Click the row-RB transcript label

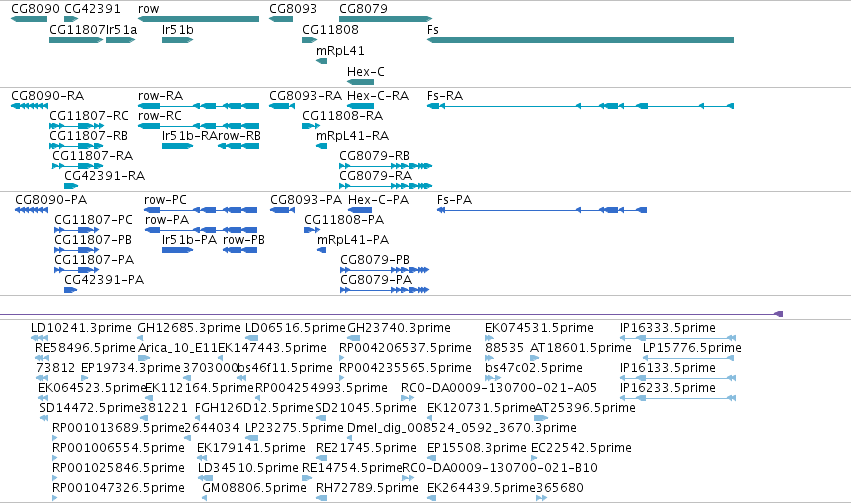(239, 136)
